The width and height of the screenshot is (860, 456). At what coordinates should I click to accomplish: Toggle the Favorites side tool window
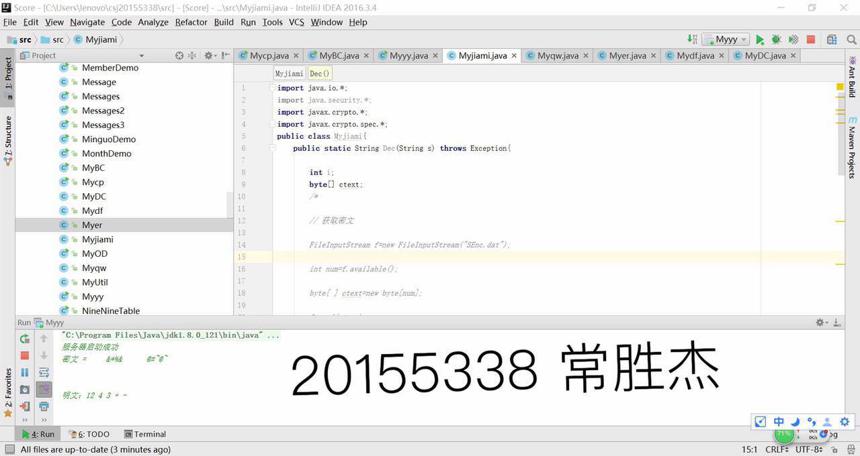coord(8,393)
